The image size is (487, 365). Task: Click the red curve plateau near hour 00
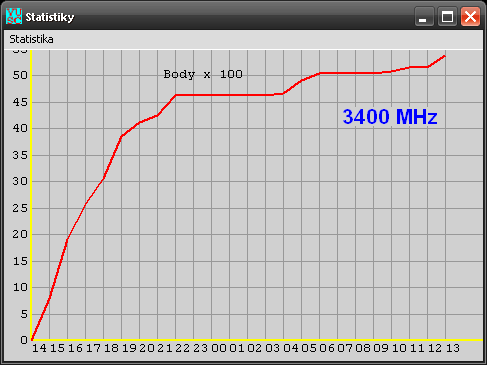click(219, 95)
